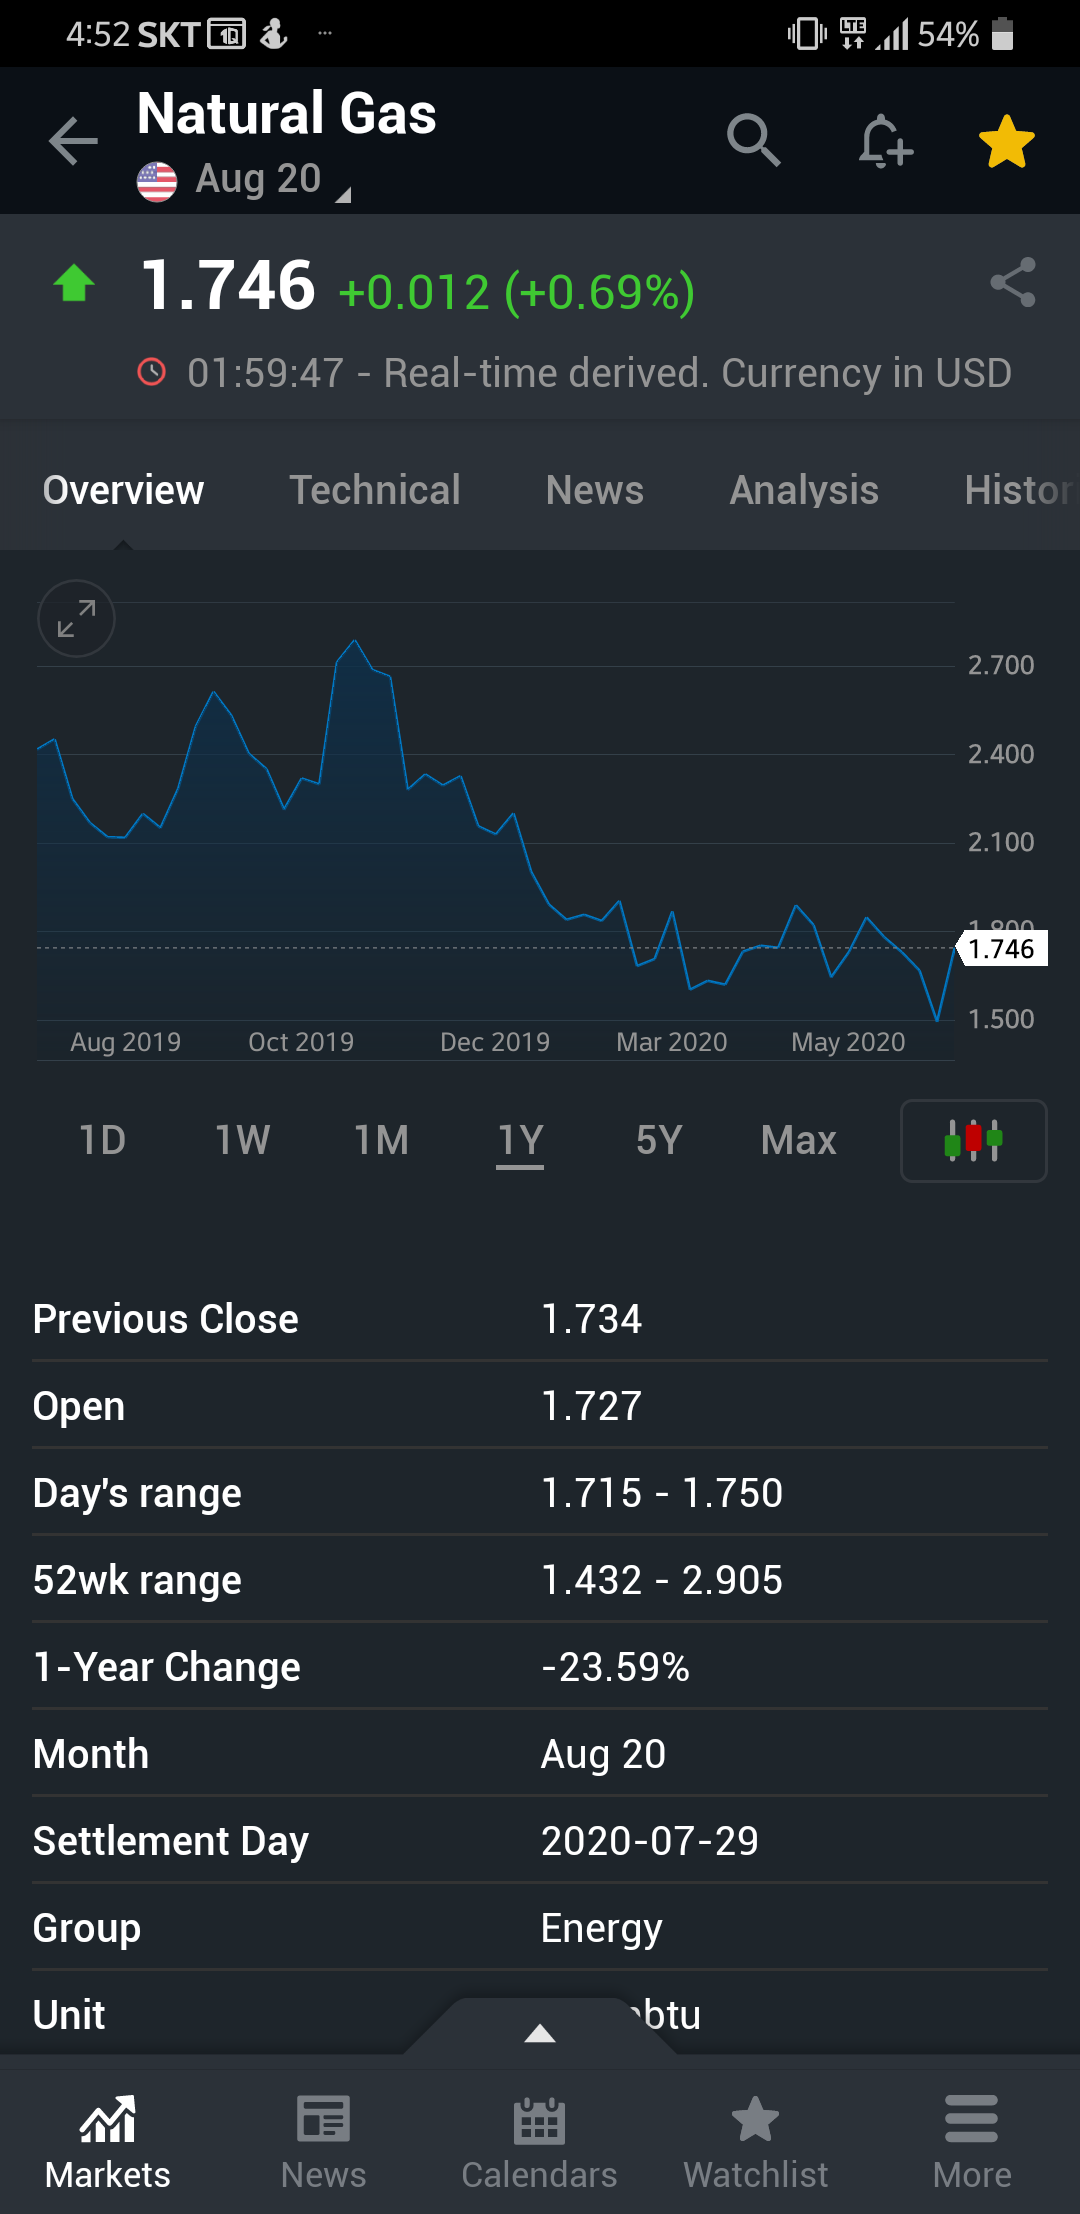This screenshot has height=2214, width=1080.
Task: Tap the LTE signal status icon
Action: click(853, 34)
